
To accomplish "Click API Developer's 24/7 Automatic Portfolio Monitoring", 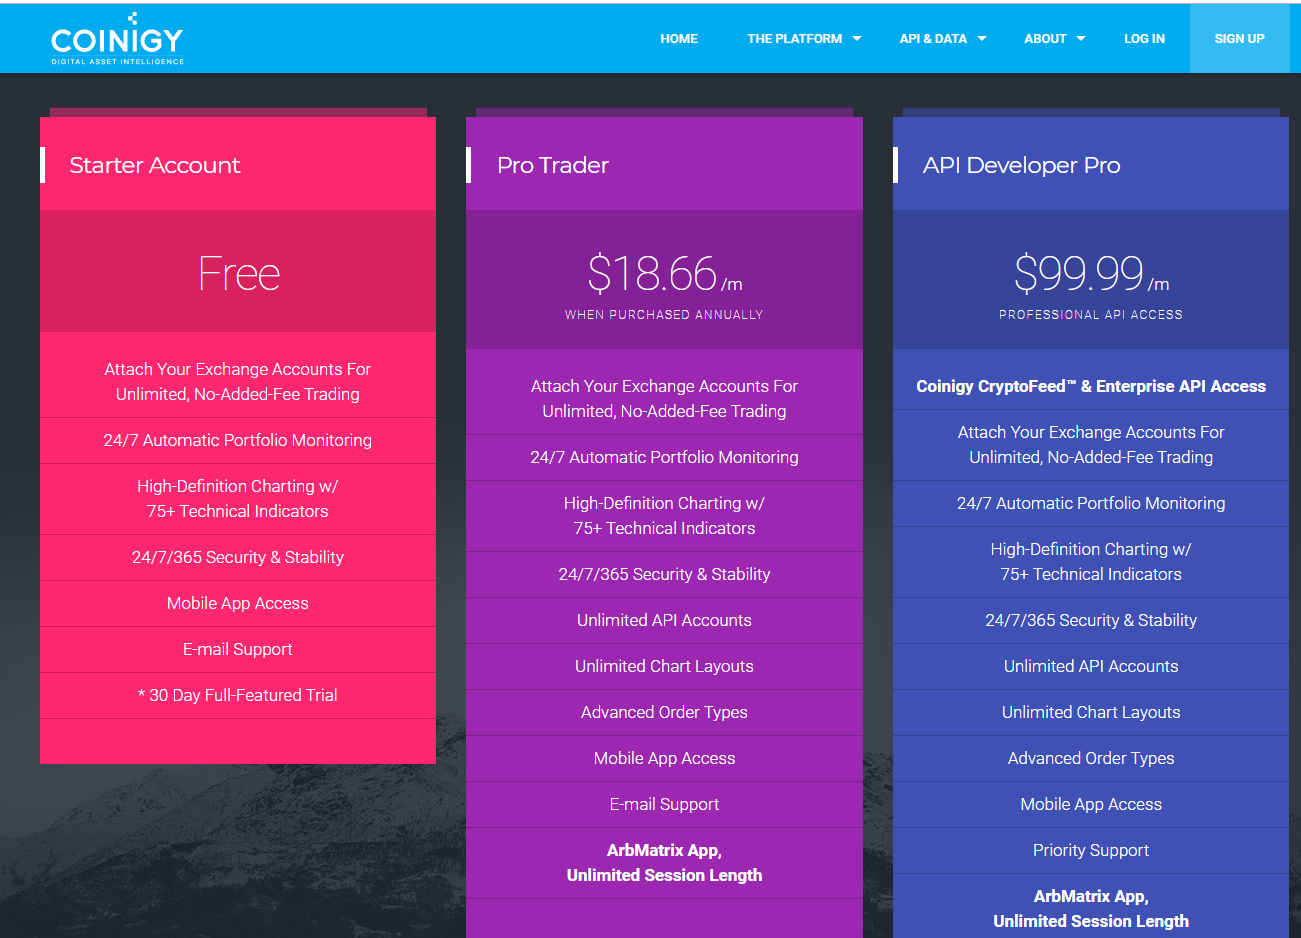I will (x=1091, y=503).
